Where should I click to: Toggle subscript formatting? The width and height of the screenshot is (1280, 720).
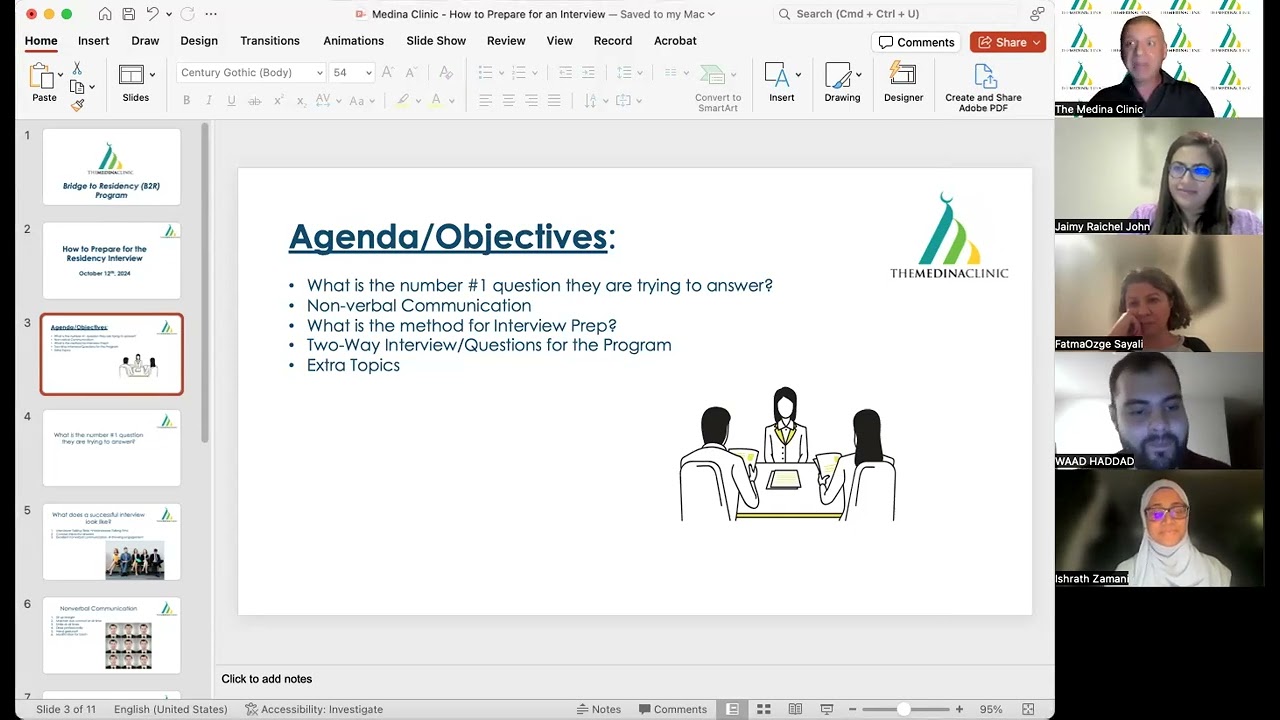pos(300,101)
